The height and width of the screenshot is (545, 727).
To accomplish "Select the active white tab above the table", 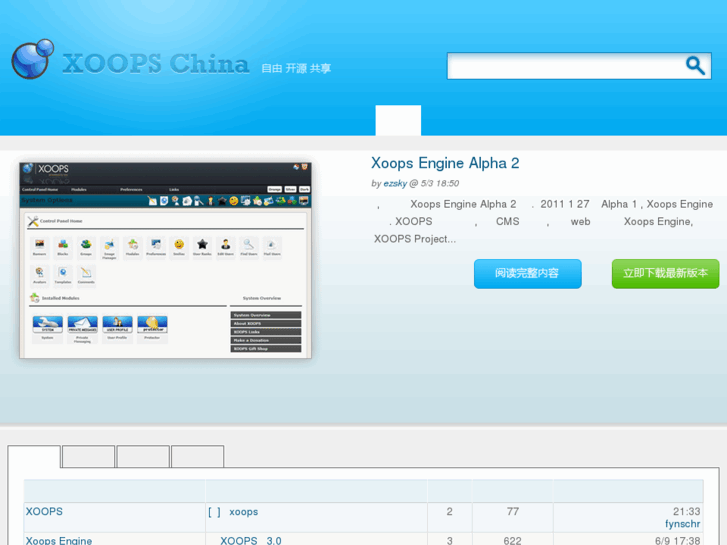I will 34,456.
